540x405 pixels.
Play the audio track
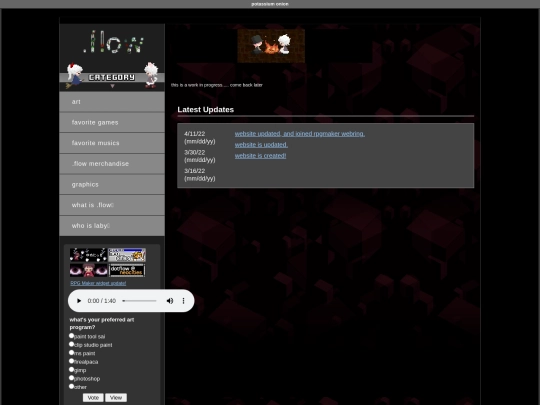coord(79,301)
